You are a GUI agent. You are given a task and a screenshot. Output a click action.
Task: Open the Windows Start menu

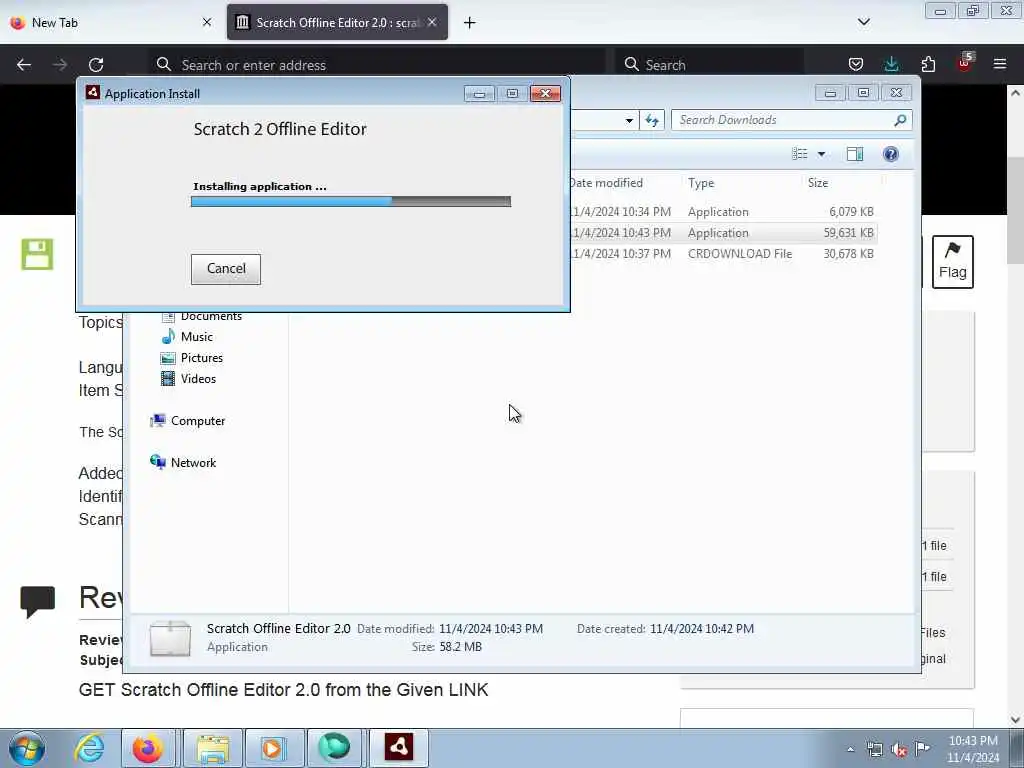(27, 748)
